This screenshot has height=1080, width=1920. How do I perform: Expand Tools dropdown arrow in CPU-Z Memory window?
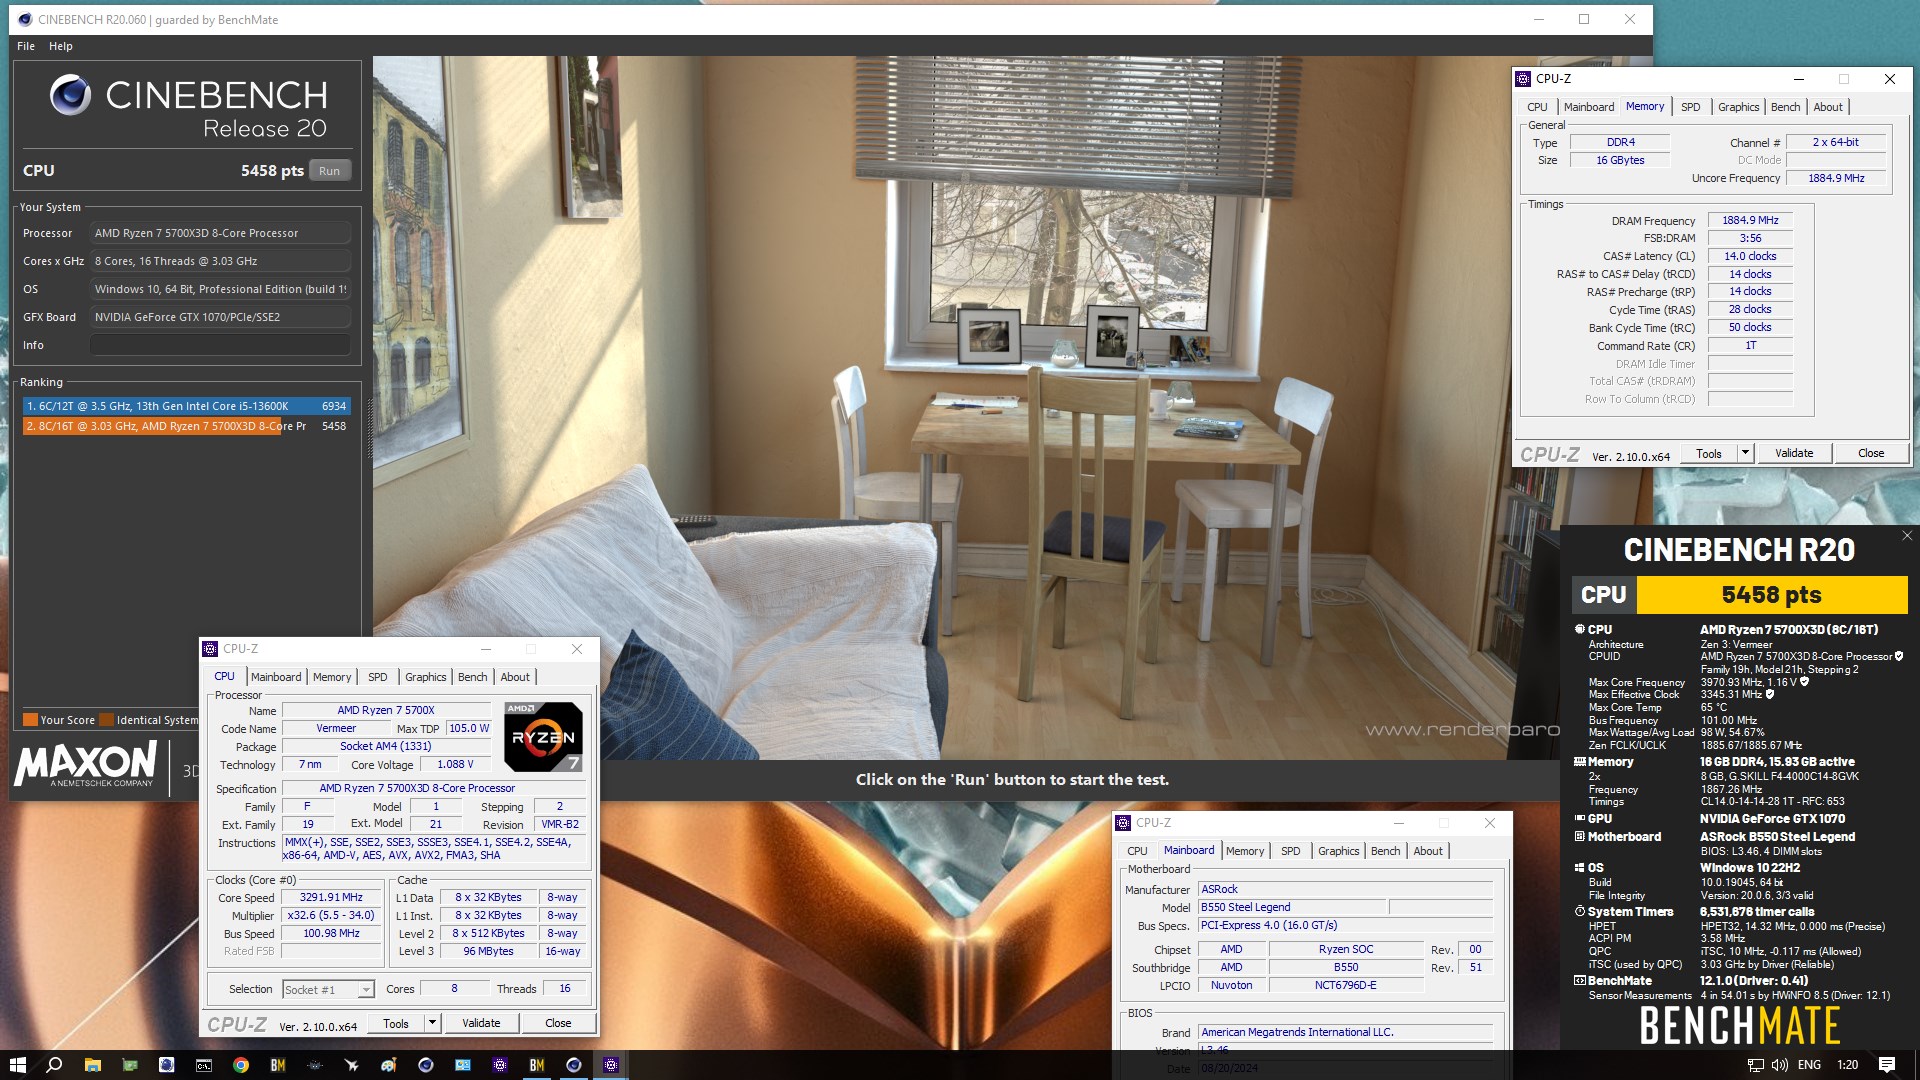(1745, 453)
